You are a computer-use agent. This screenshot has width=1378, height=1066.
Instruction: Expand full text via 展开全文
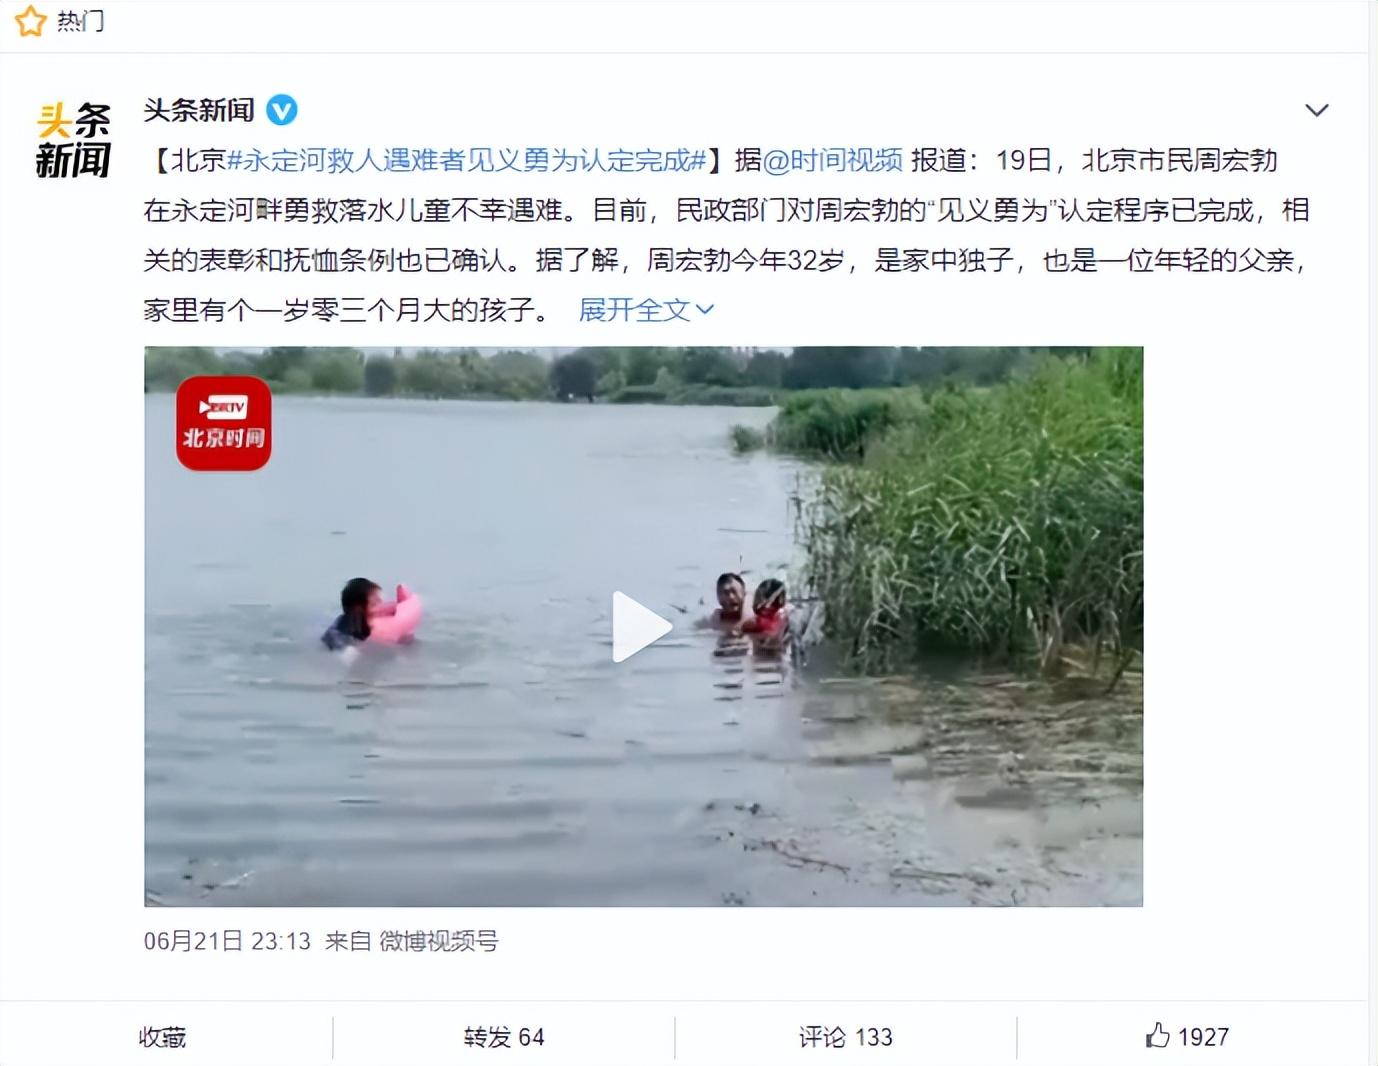click(634, 310)
